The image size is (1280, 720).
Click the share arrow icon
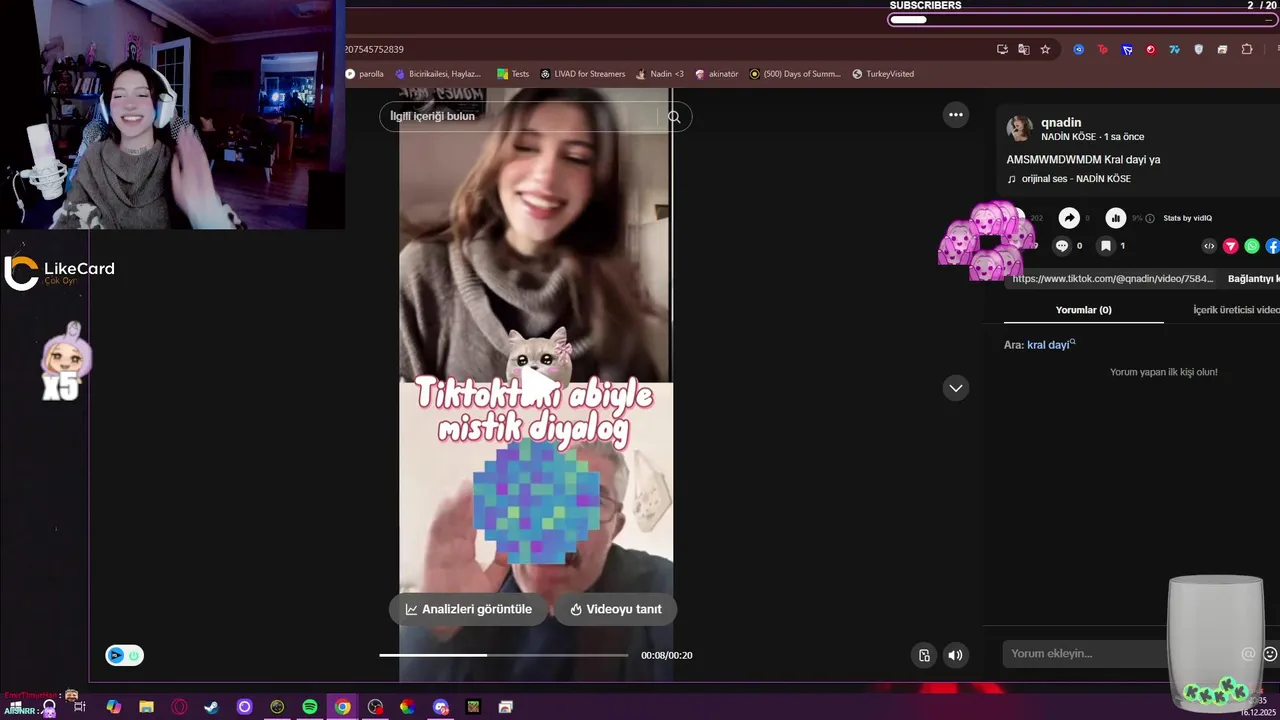[x=1069, y=218]
